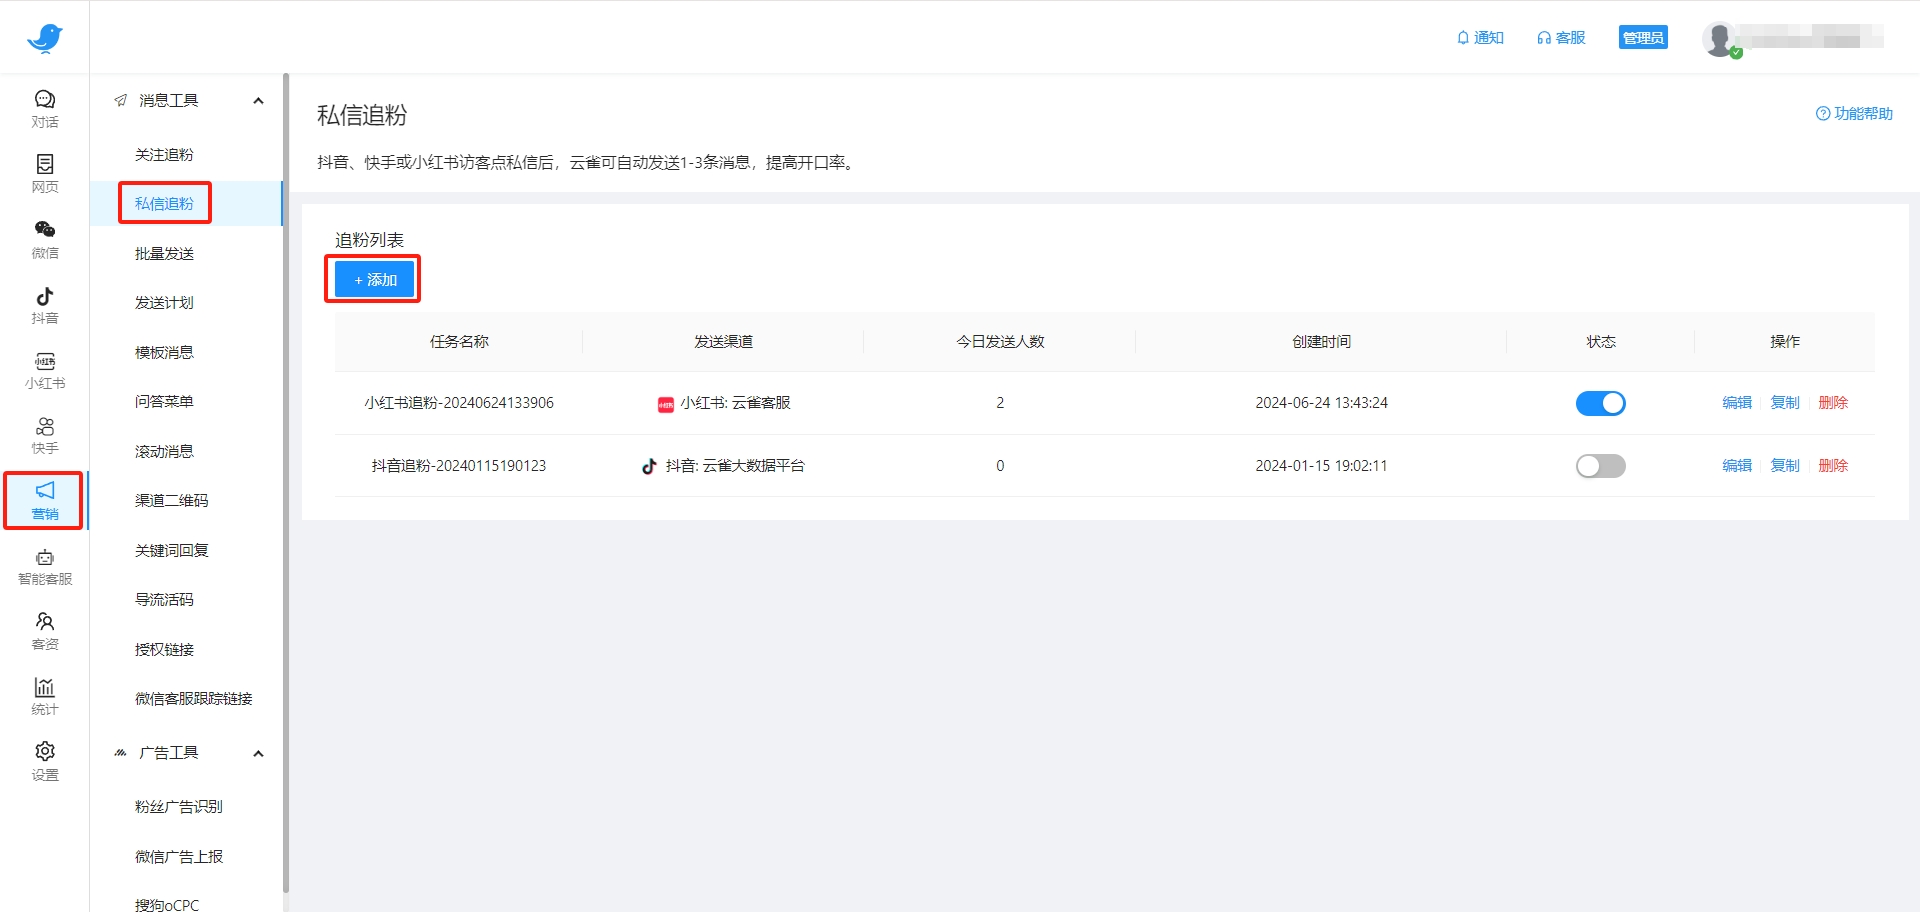Screen dimensions: 1920x912
Task: Edit the 小红书追粉-20240624133906 task
Action: click(x=1737, y=403)
